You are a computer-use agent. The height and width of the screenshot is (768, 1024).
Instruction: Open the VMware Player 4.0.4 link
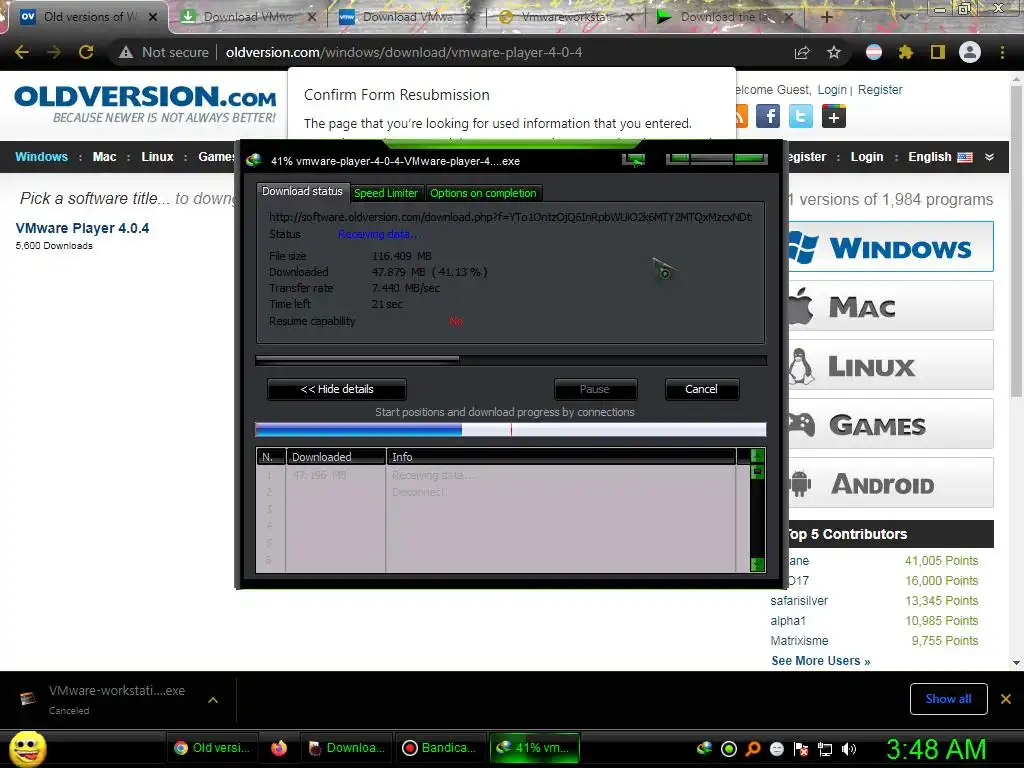coord(82,228)
